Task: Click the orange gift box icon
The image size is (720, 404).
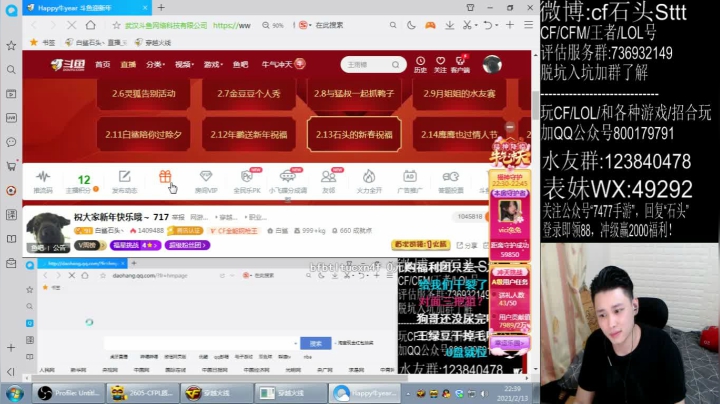Action: [x=165, y=177]
